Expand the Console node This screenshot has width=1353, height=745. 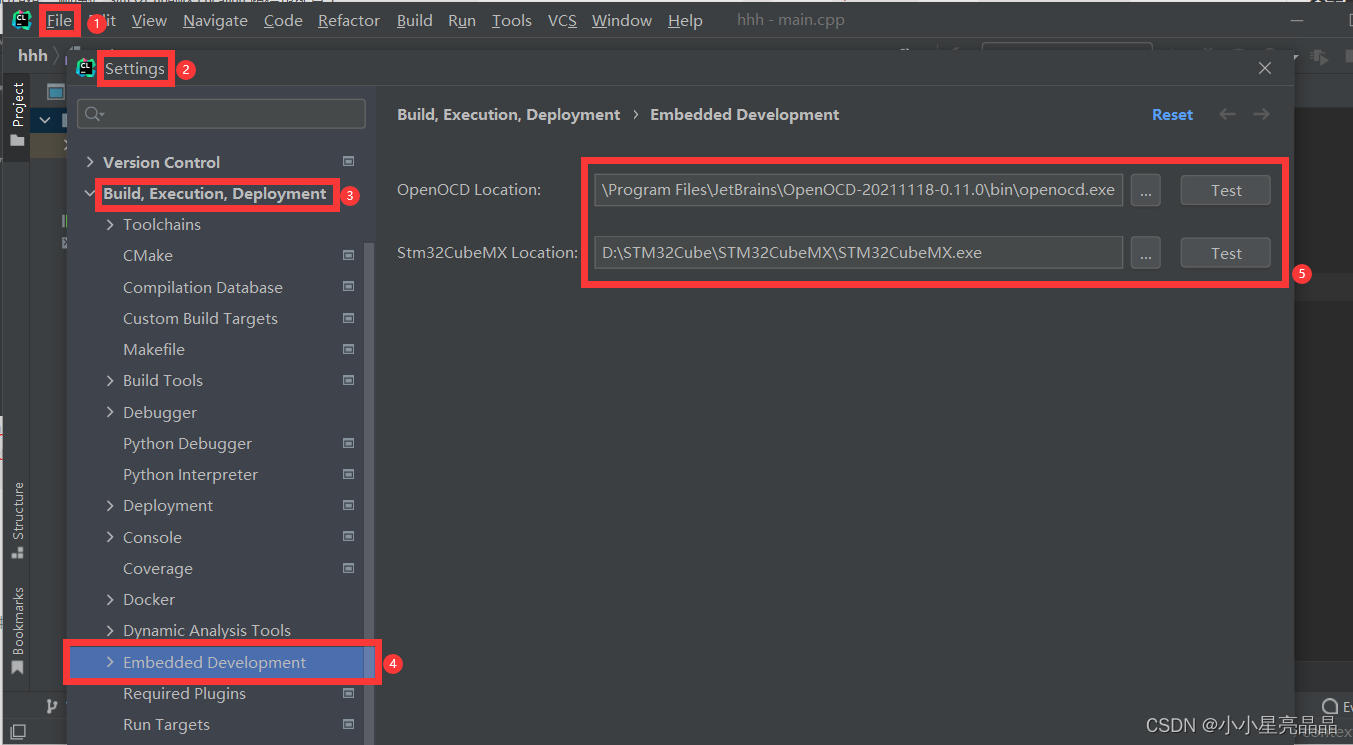[110, 537]
